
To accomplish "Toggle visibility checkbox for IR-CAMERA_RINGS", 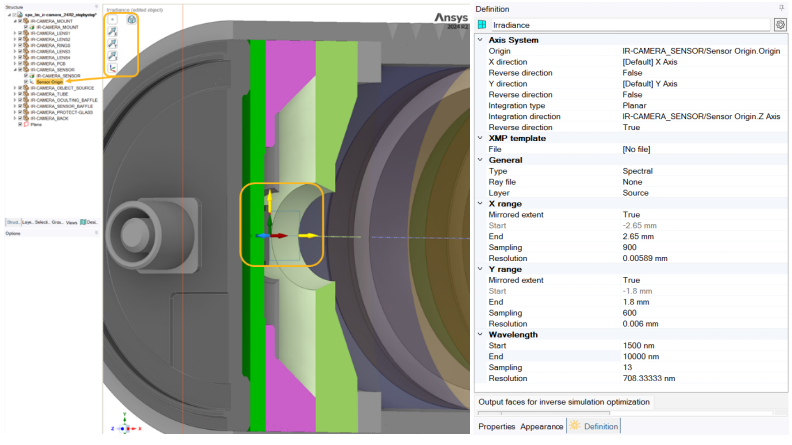I will click(x=20, y=45).
